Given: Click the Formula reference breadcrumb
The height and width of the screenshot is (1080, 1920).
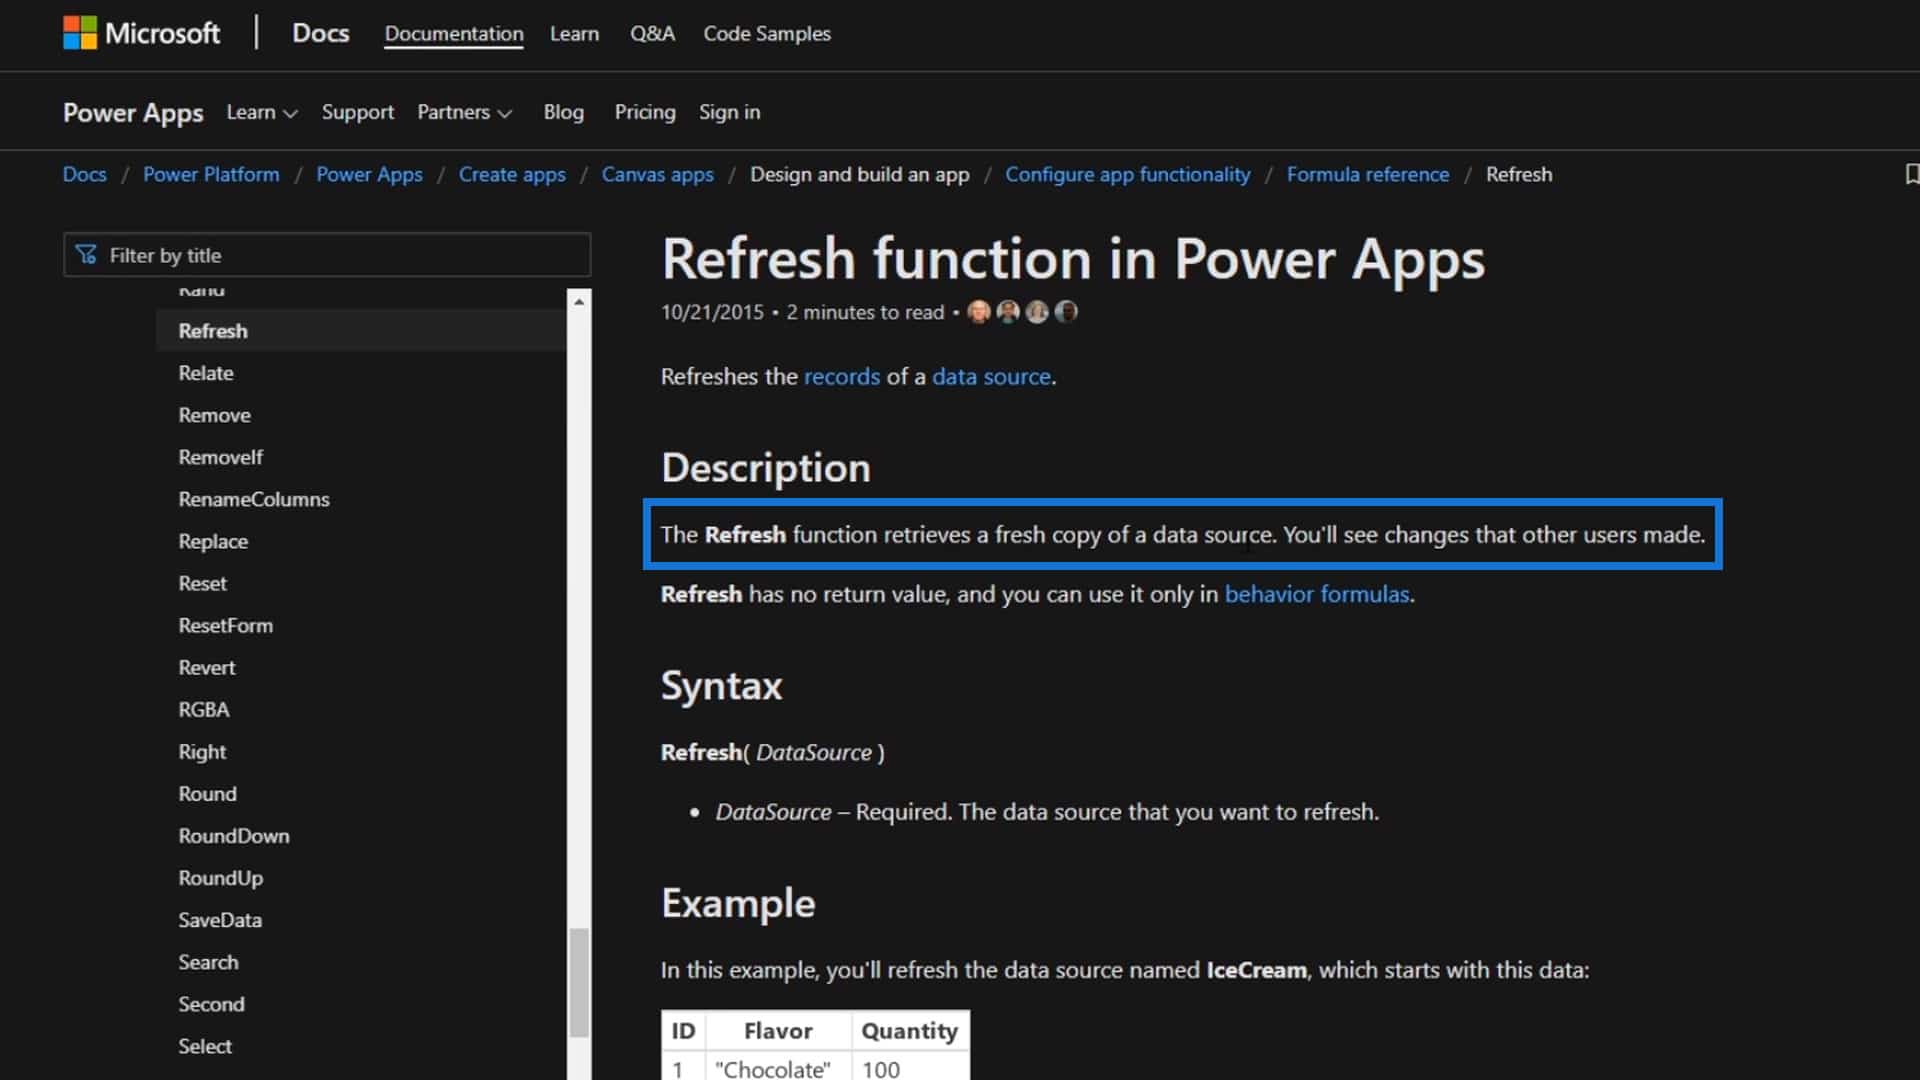Looking at the screenshot, I should [1367, 173].
